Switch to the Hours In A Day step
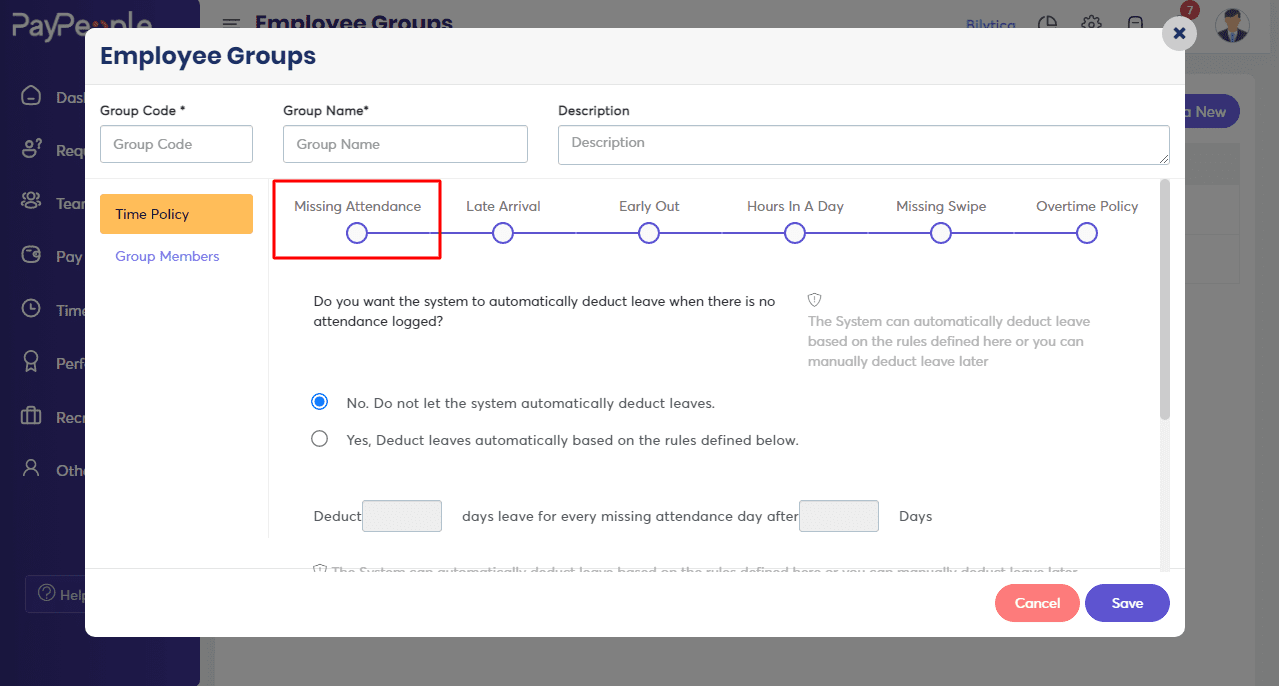 click(x=795, y=233)
